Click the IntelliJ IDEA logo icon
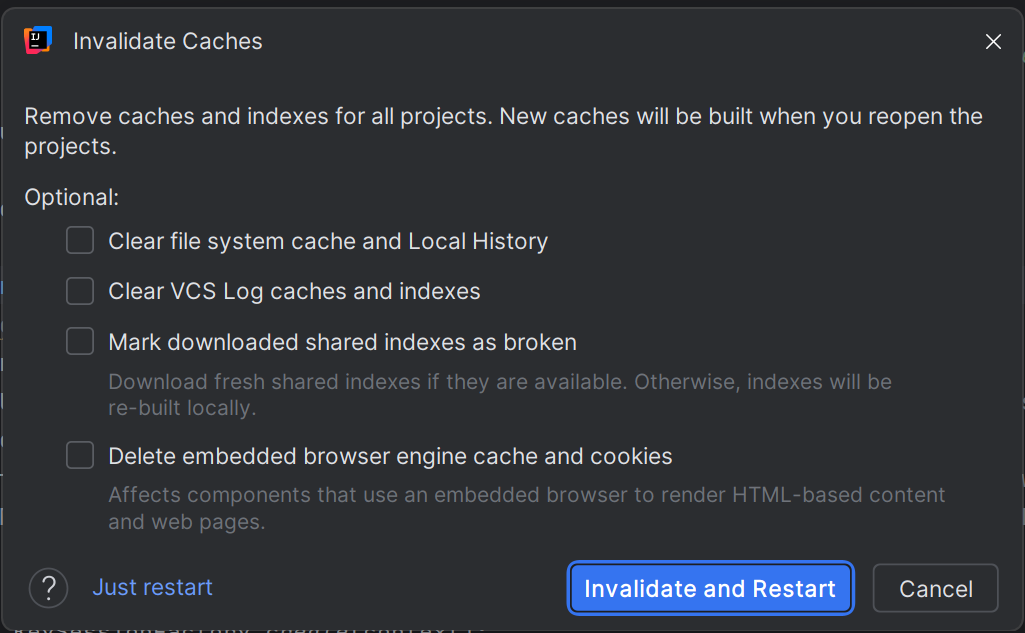Viewport: 1025px width, 633px height. pos(37,41)
